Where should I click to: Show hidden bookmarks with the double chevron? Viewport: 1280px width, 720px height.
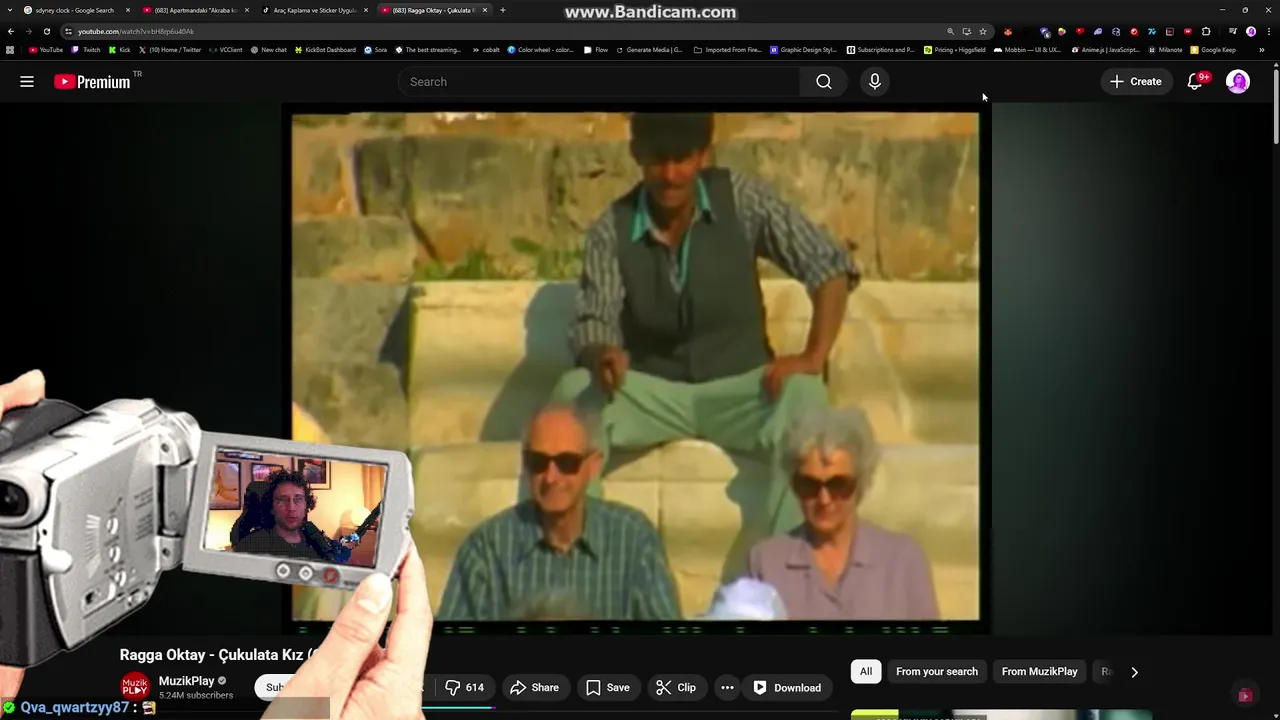tap(1261, 49)
